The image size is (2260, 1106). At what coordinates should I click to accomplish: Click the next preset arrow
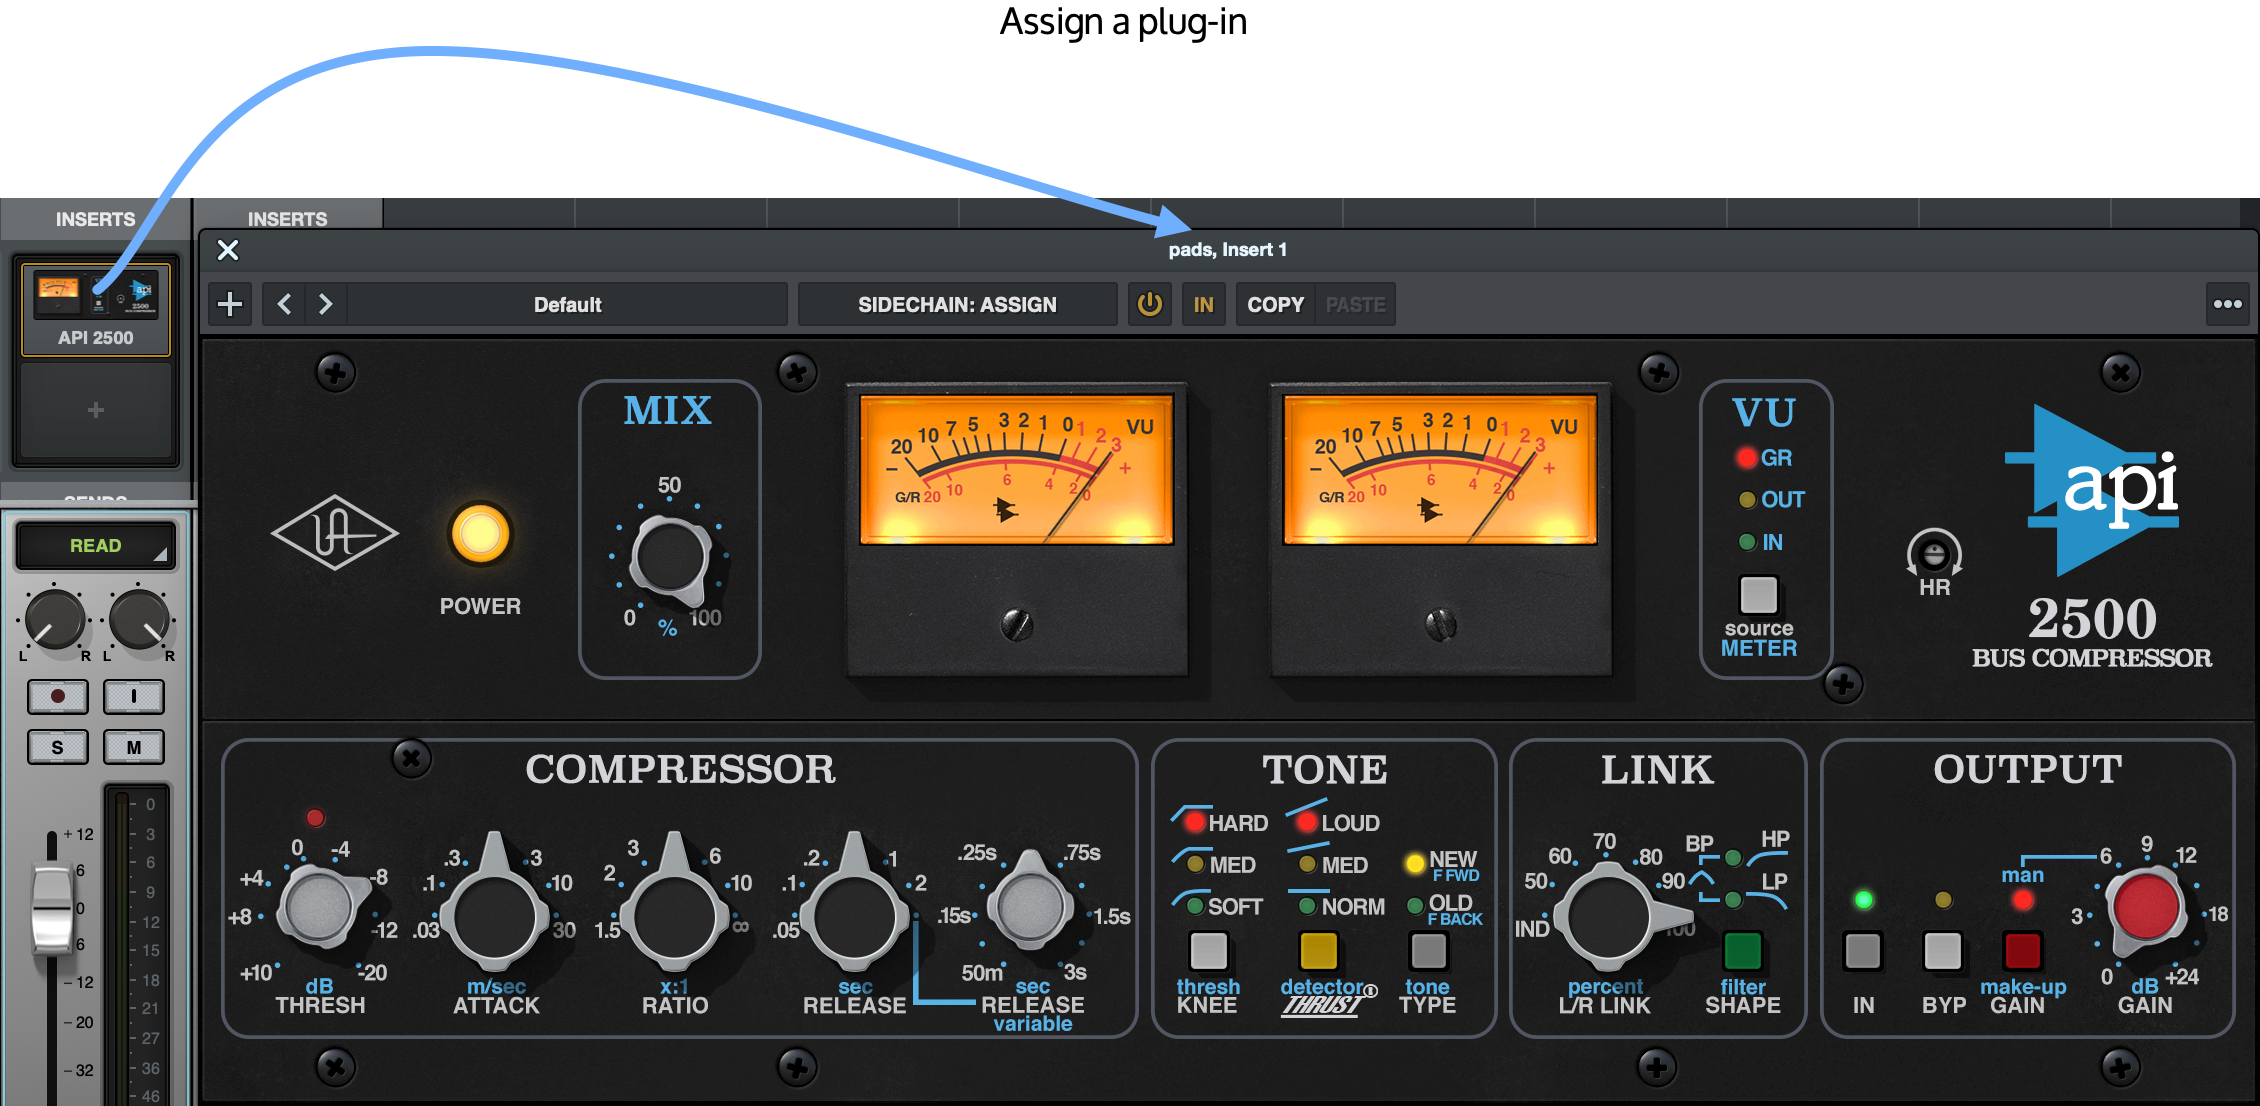pos(325,304)
